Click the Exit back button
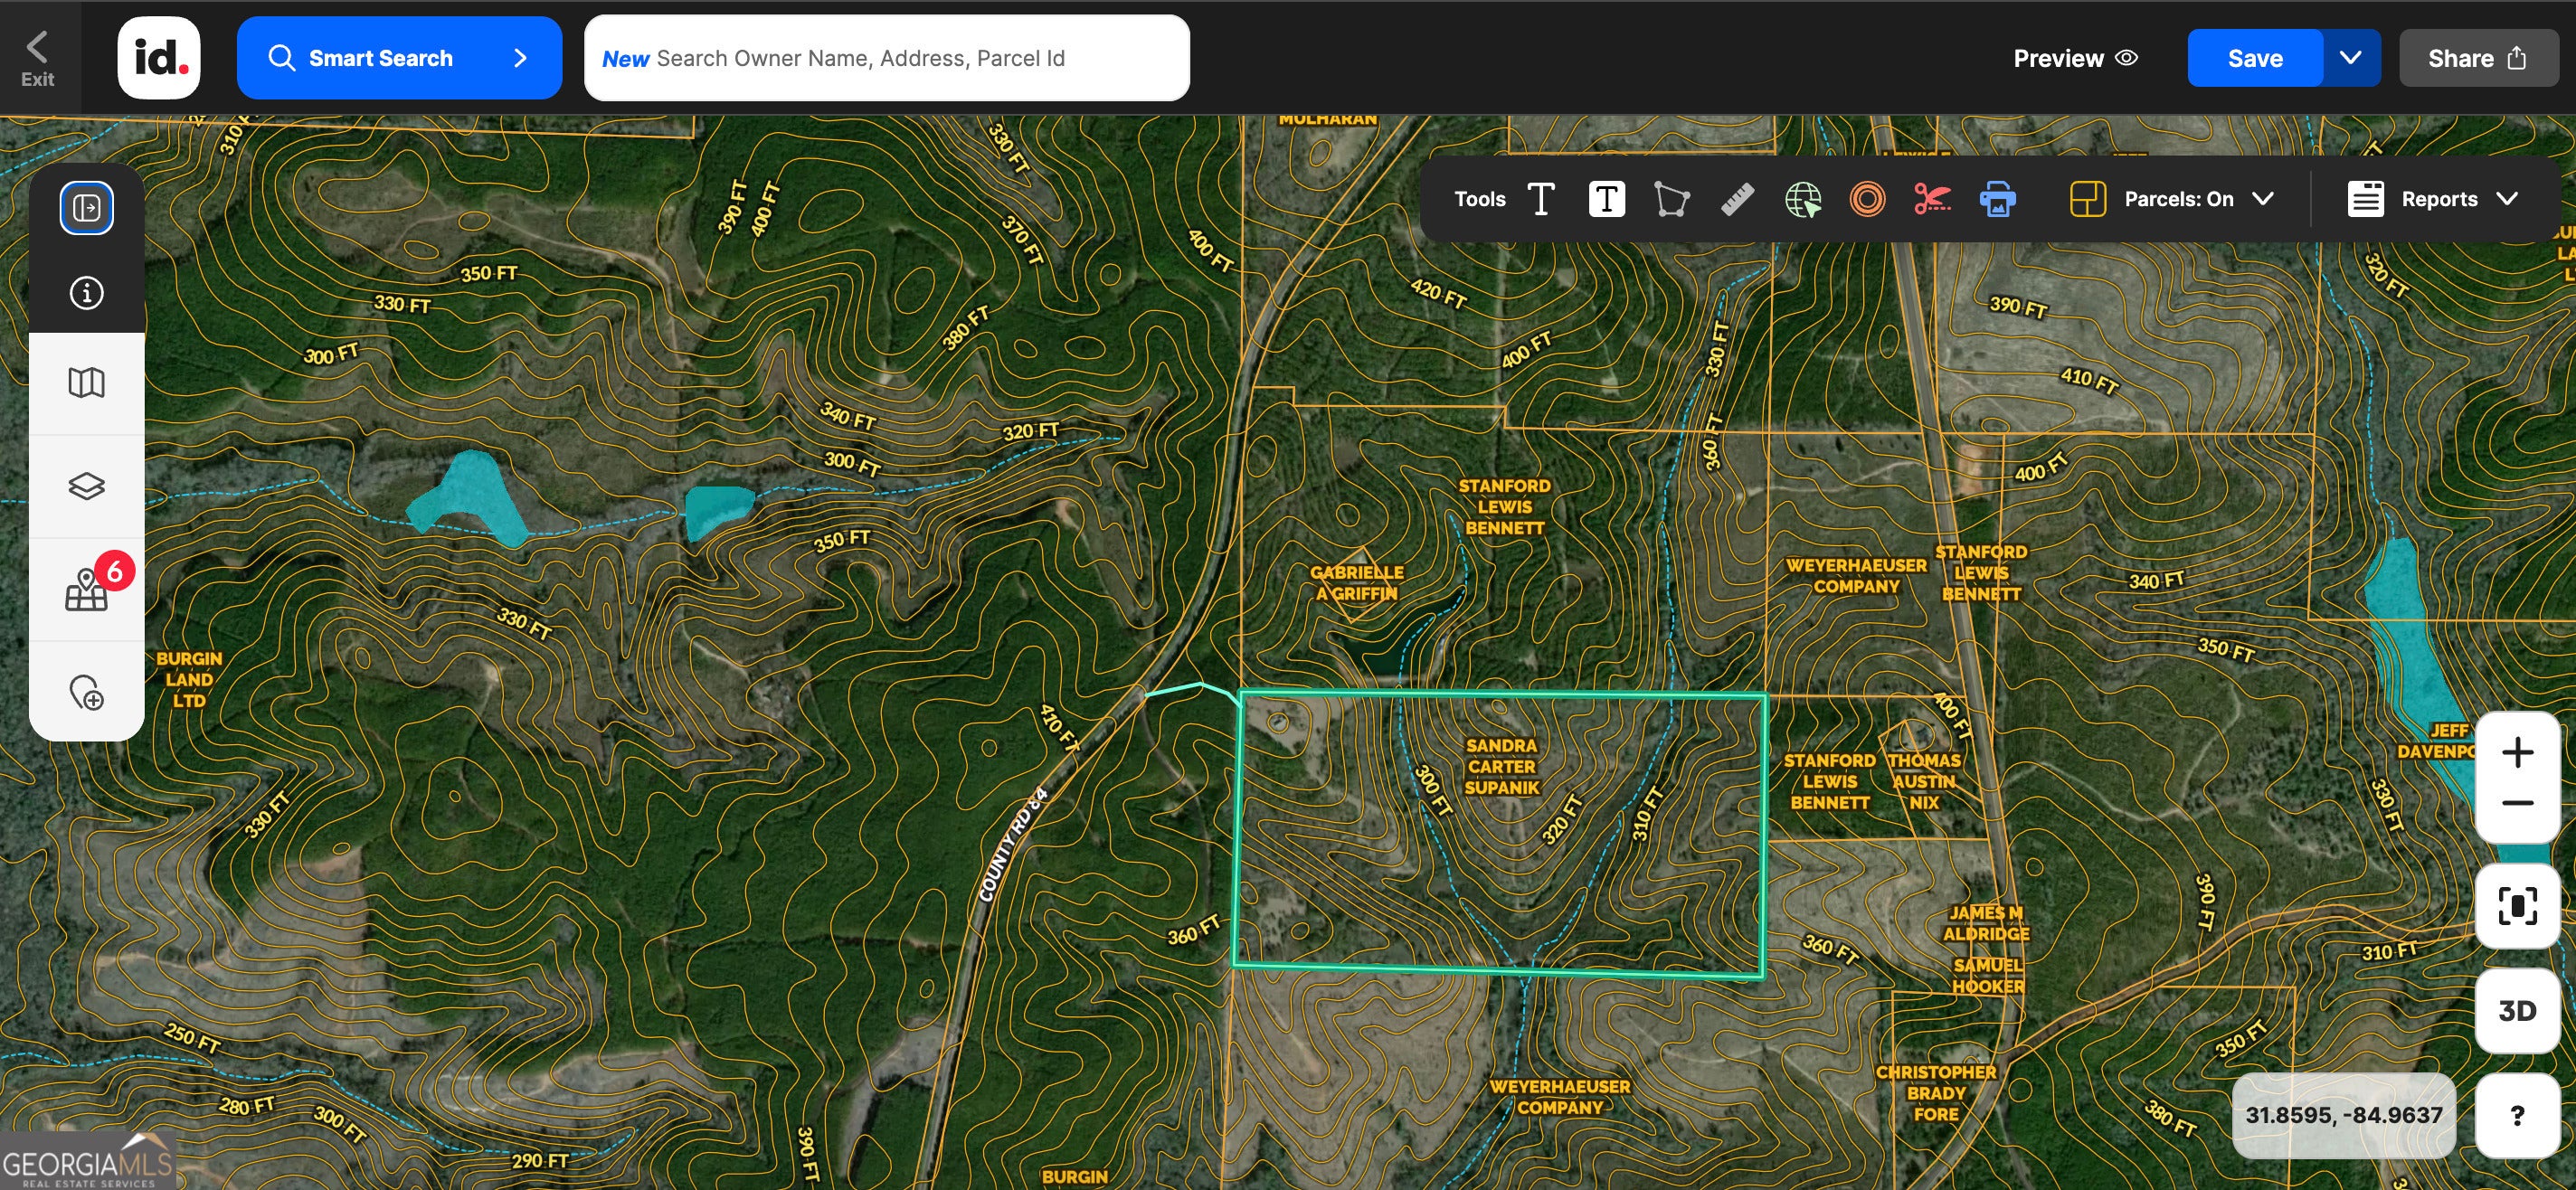This screenshot has height=1190, width=2576. 38,58
